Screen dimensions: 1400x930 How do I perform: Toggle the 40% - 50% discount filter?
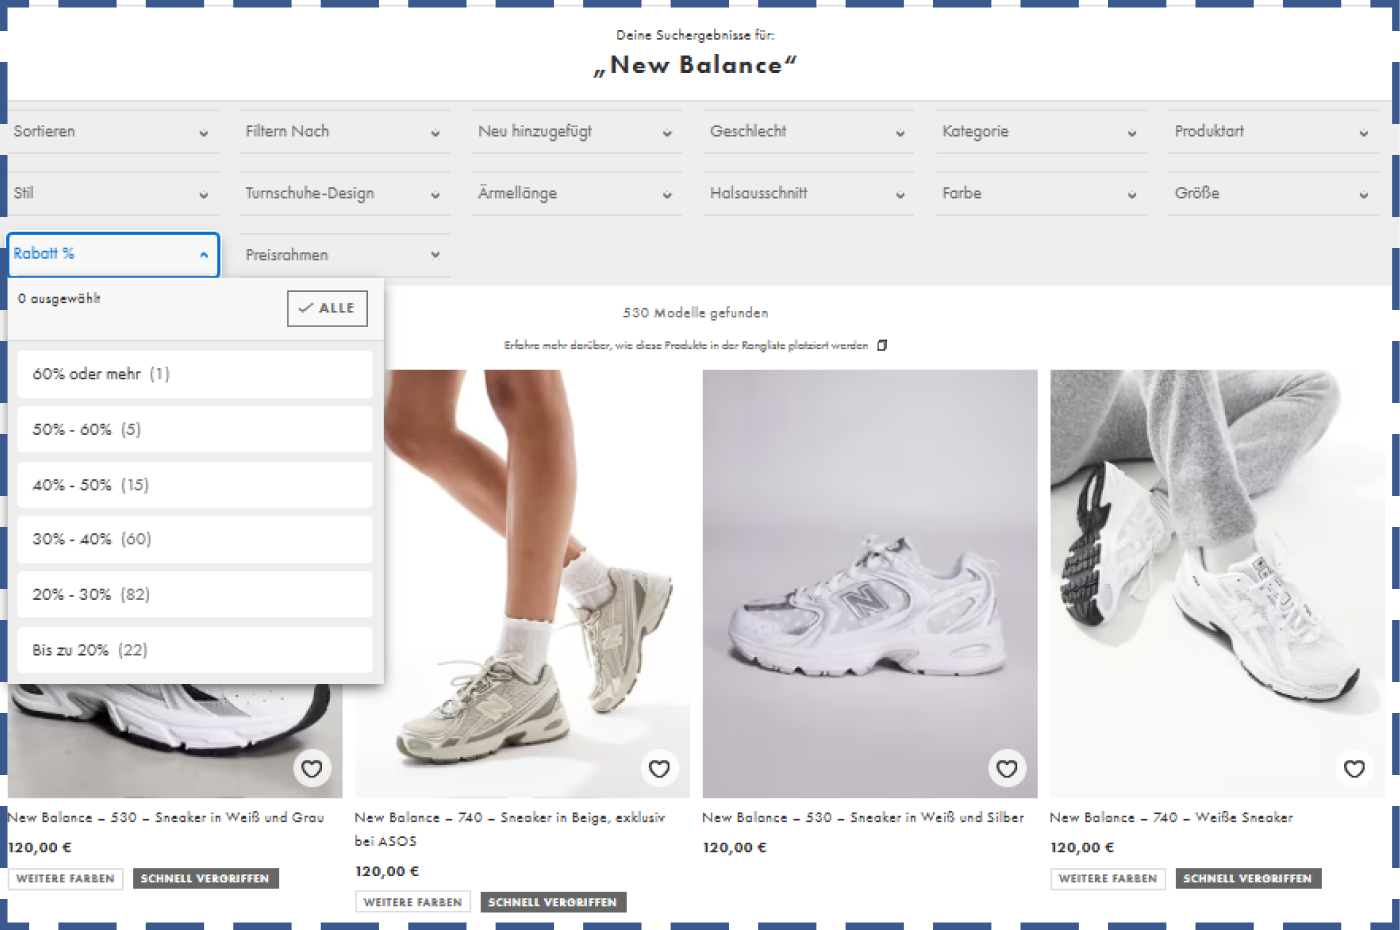tap(194, 485)
